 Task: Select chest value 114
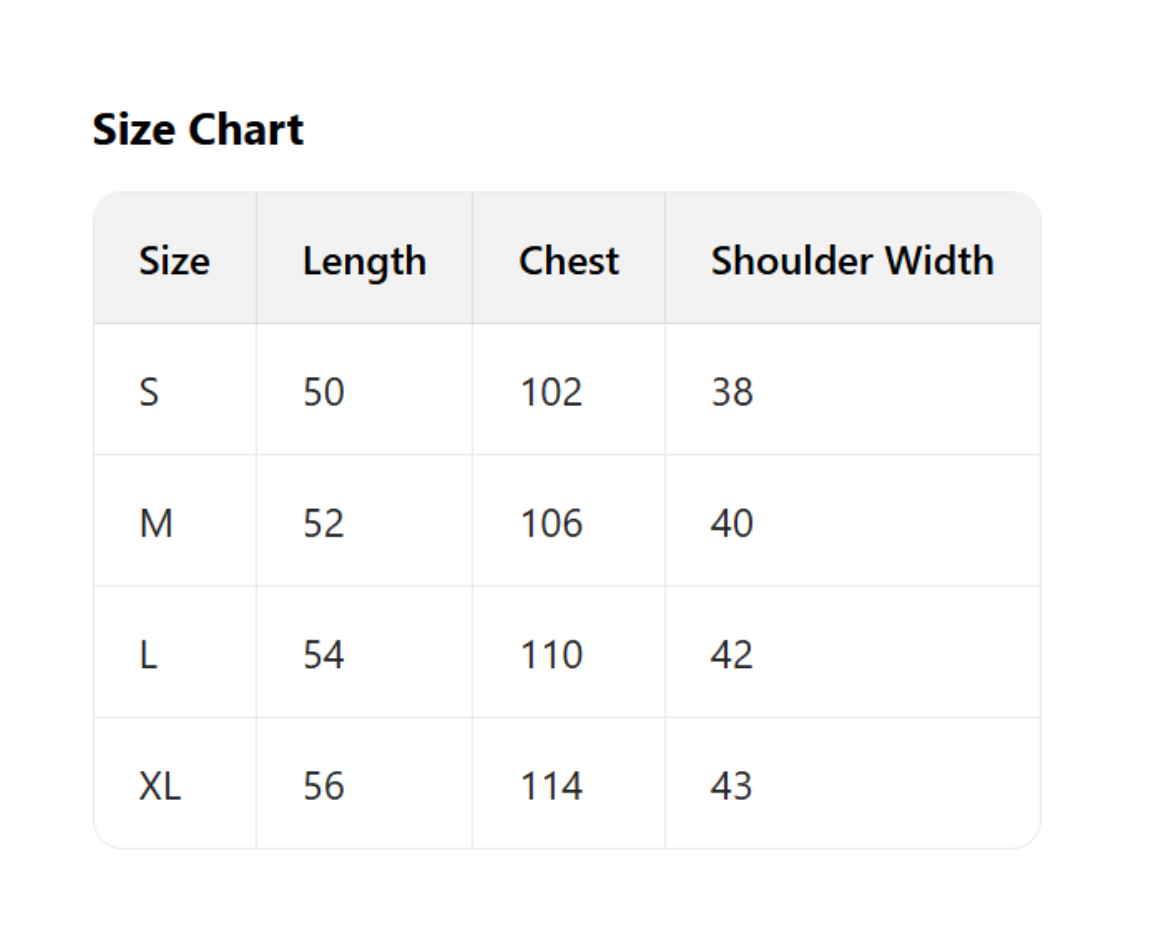pos(551,786)
